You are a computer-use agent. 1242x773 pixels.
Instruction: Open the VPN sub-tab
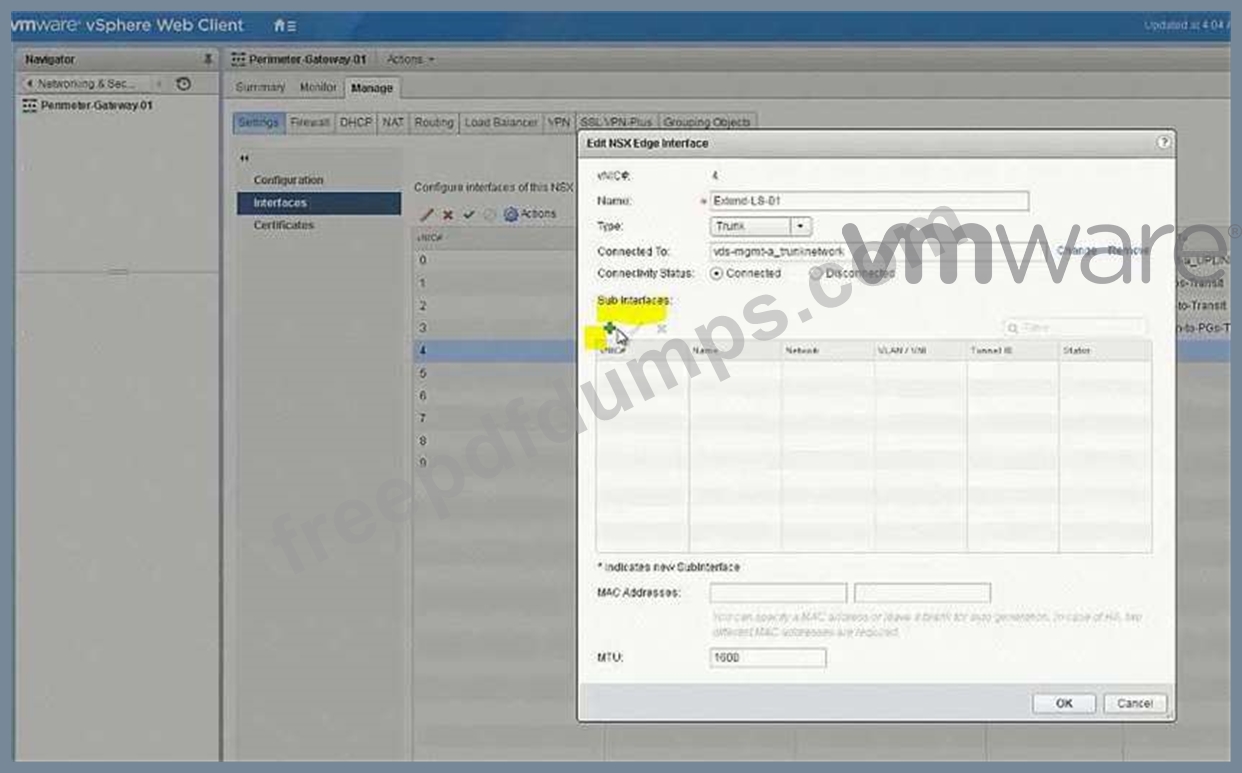[x=559, y=122]
